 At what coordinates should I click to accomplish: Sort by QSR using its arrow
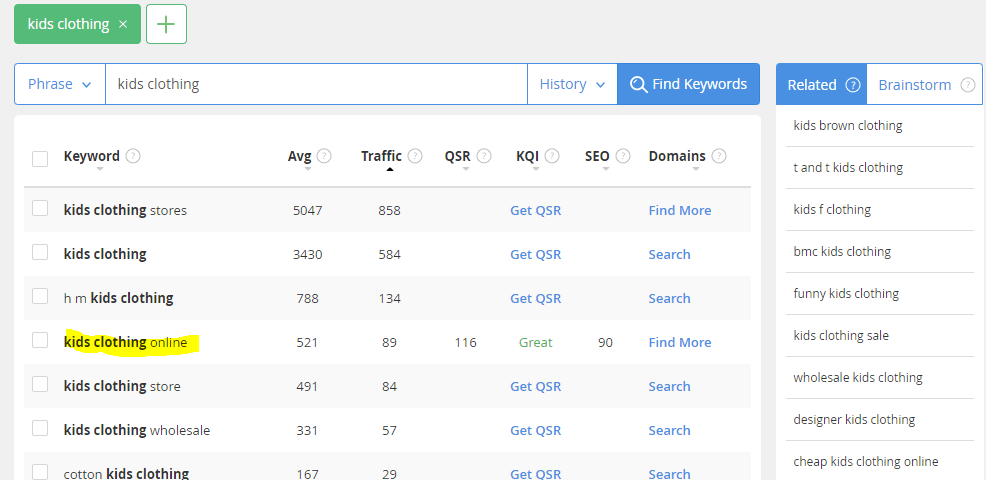pyautogui.click(x=466, y=169)
